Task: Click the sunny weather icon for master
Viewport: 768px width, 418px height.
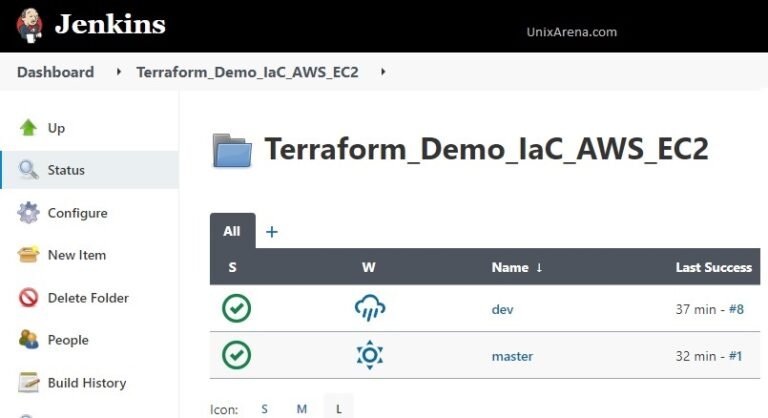Action: [370, 356]
